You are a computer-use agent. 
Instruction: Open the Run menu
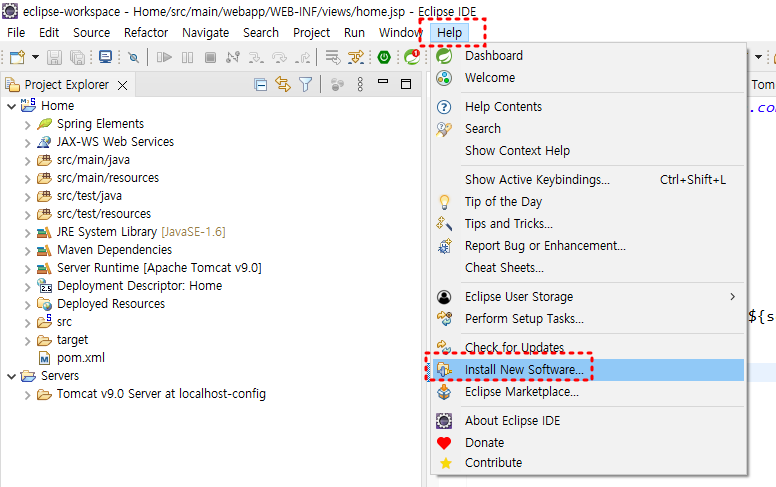(354, 33)
